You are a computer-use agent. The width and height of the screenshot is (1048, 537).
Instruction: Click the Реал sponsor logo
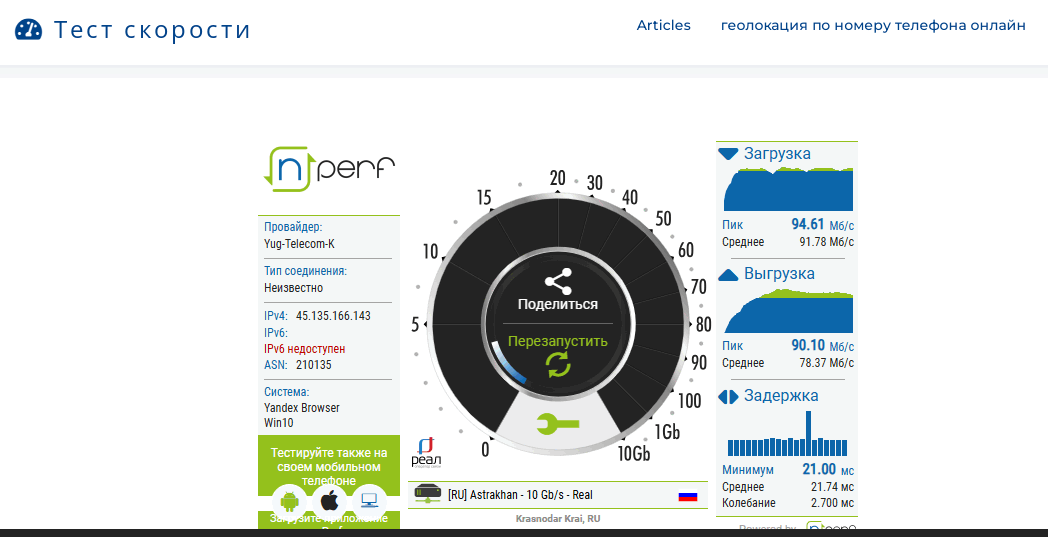pos(426,453)
